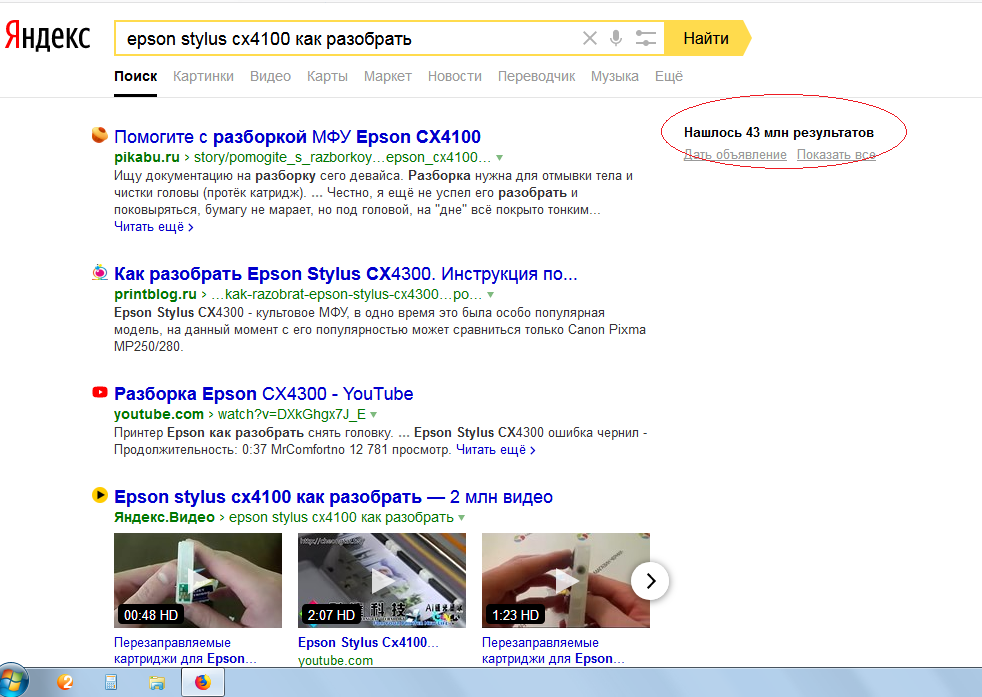Click the yellow Найти button
This screenshot has height=697, width=982.
[706, 38]
